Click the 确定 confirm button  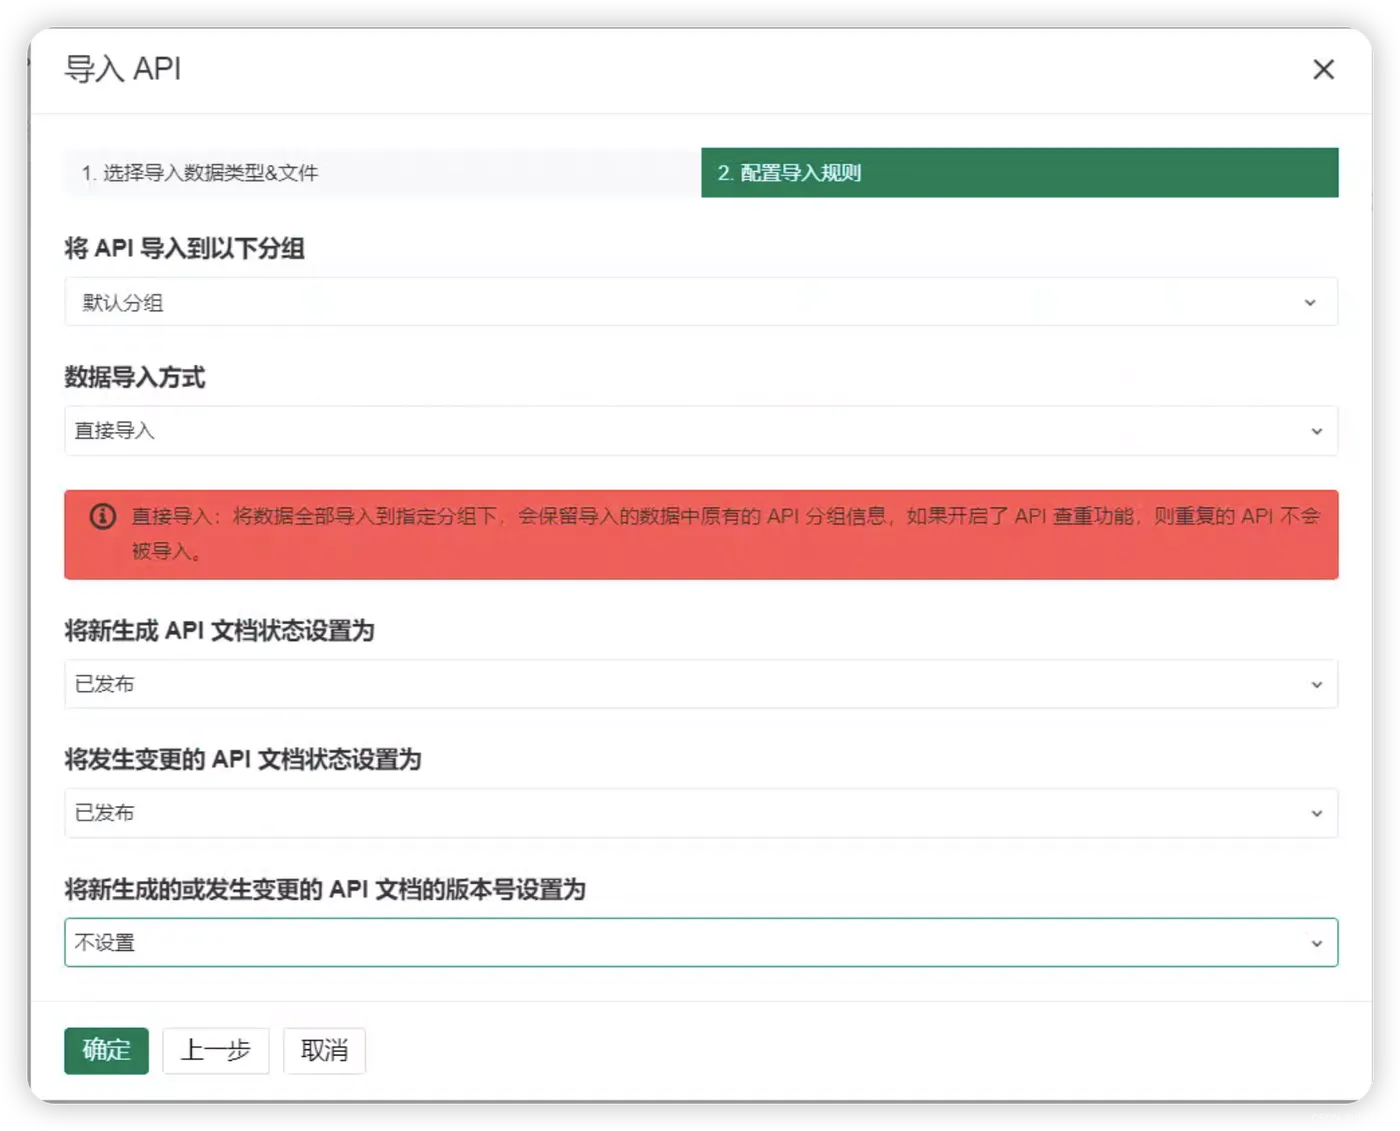coord(106,1050)
